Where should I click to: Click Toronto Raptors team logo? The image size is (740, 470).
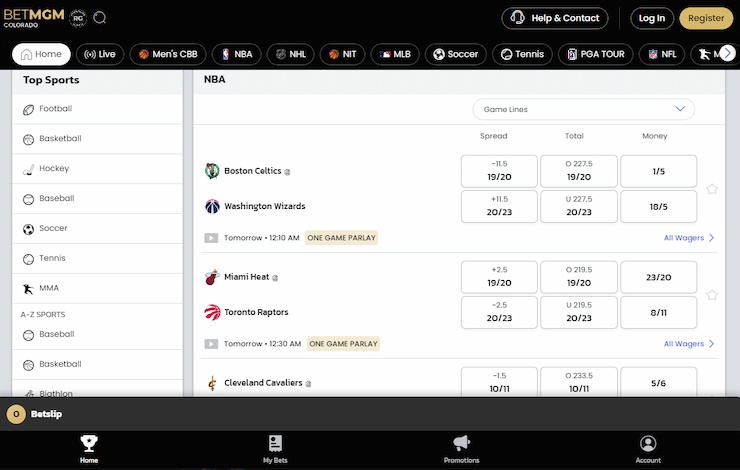pyautogui.click(x=212, y=312)
